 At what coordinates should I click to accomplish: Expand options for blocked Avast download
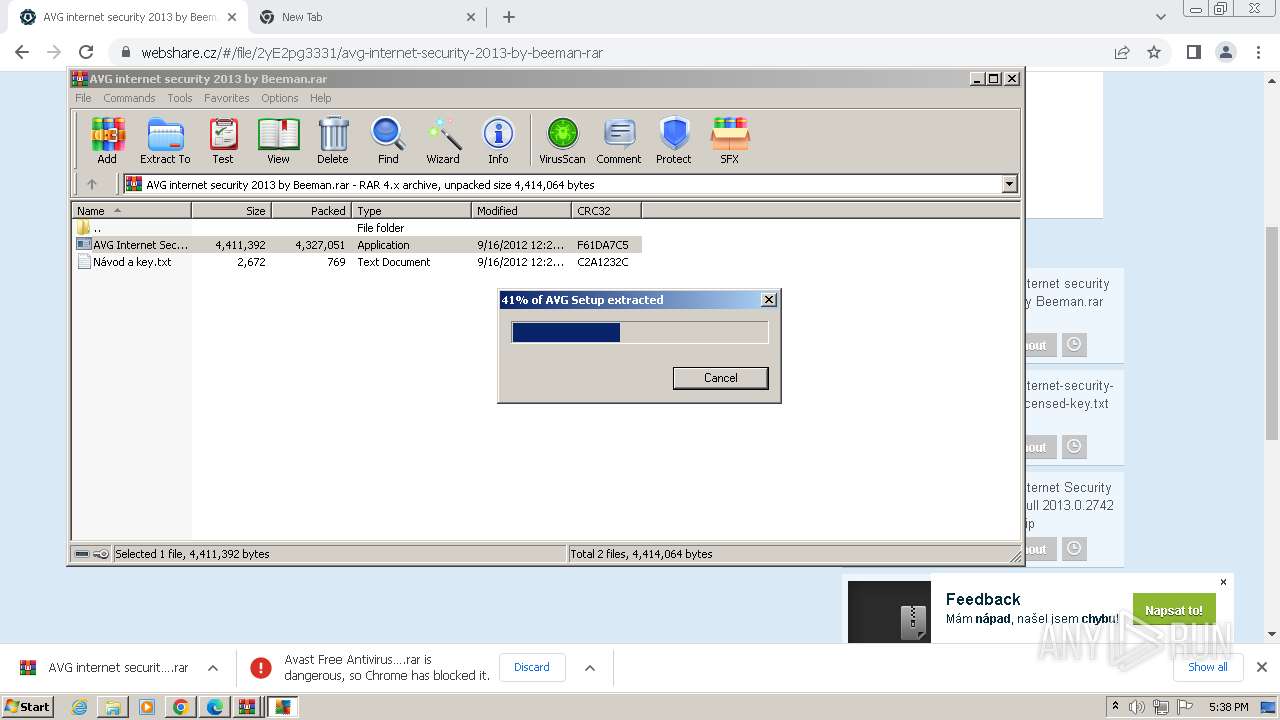pyautogui.click(x=590, y=668)
